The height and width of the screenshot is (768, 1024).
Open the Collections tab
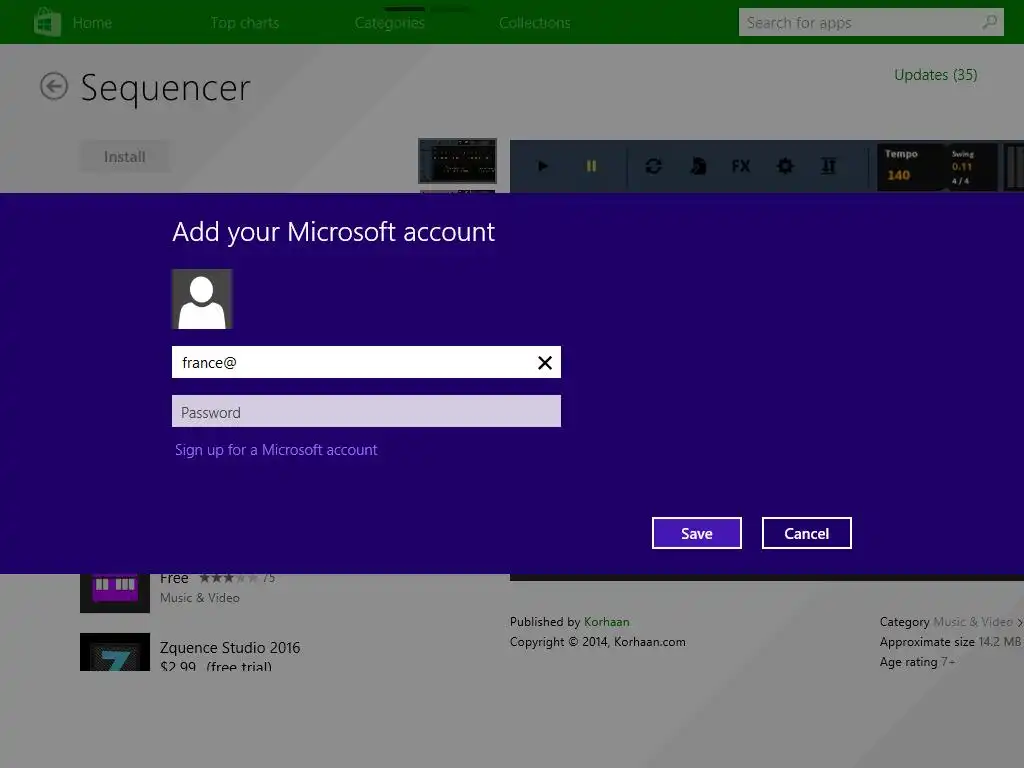[535, 23]
